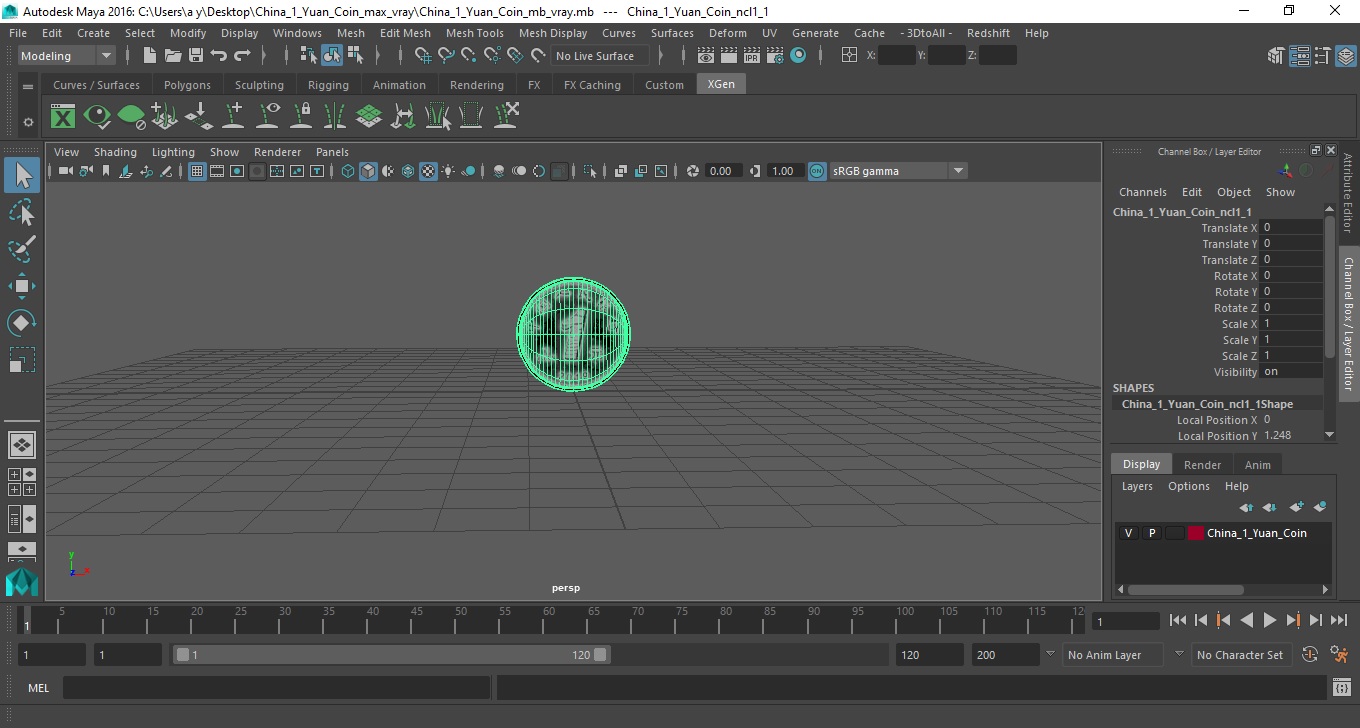Image resolution: width=1360 pixels, height=728 pixels.
Task: Switch to four-view panel layout icon
Action: (x=22, y=481)
